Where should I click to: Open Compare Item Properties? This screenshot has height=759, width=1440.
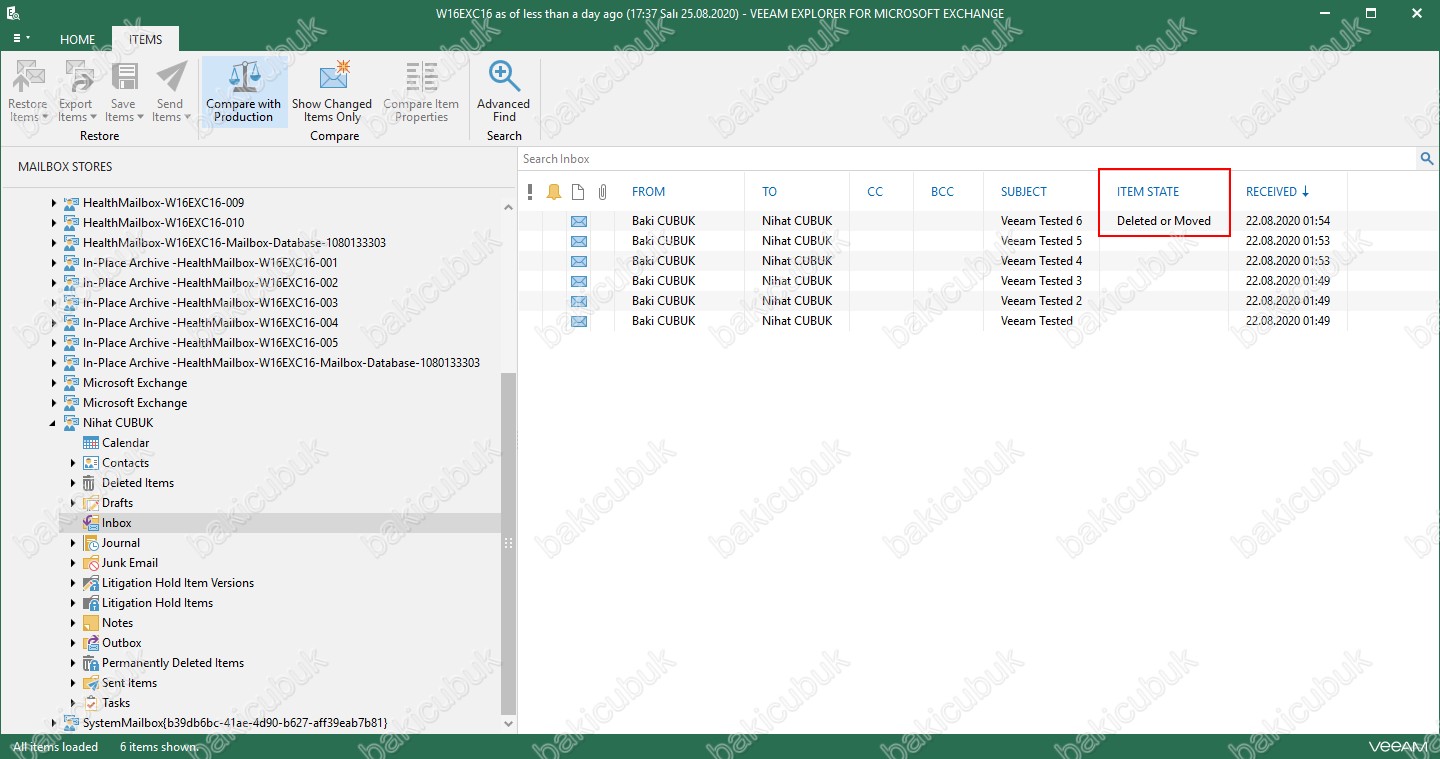click(421, 91)
